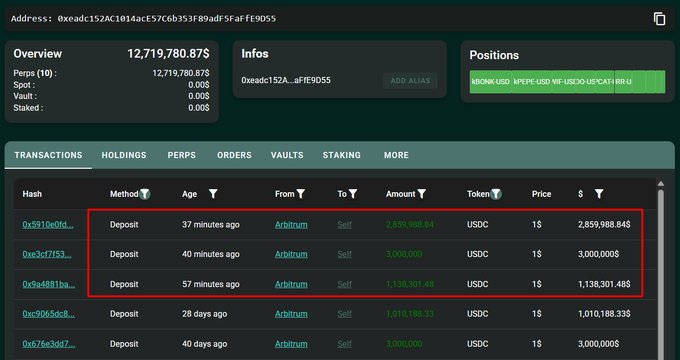Viewport: 680px width, 360px height.
Task: Click the Price column header
Action: (541, 194)
